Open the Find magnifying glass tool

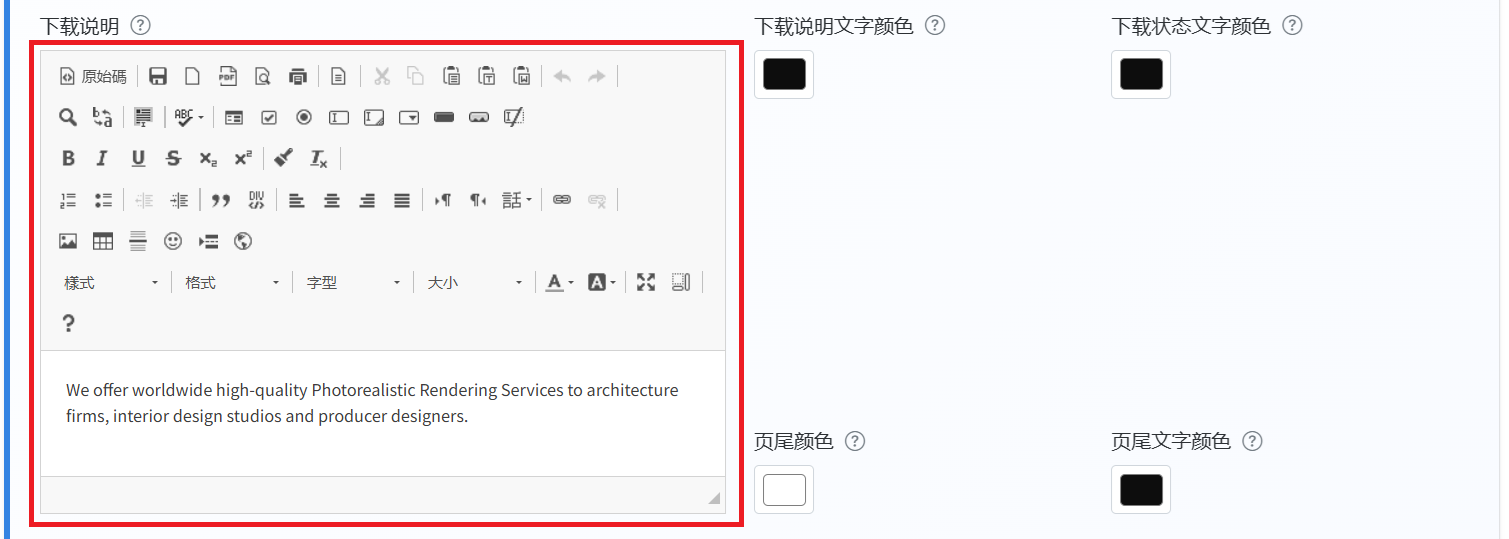coord(68,117)
